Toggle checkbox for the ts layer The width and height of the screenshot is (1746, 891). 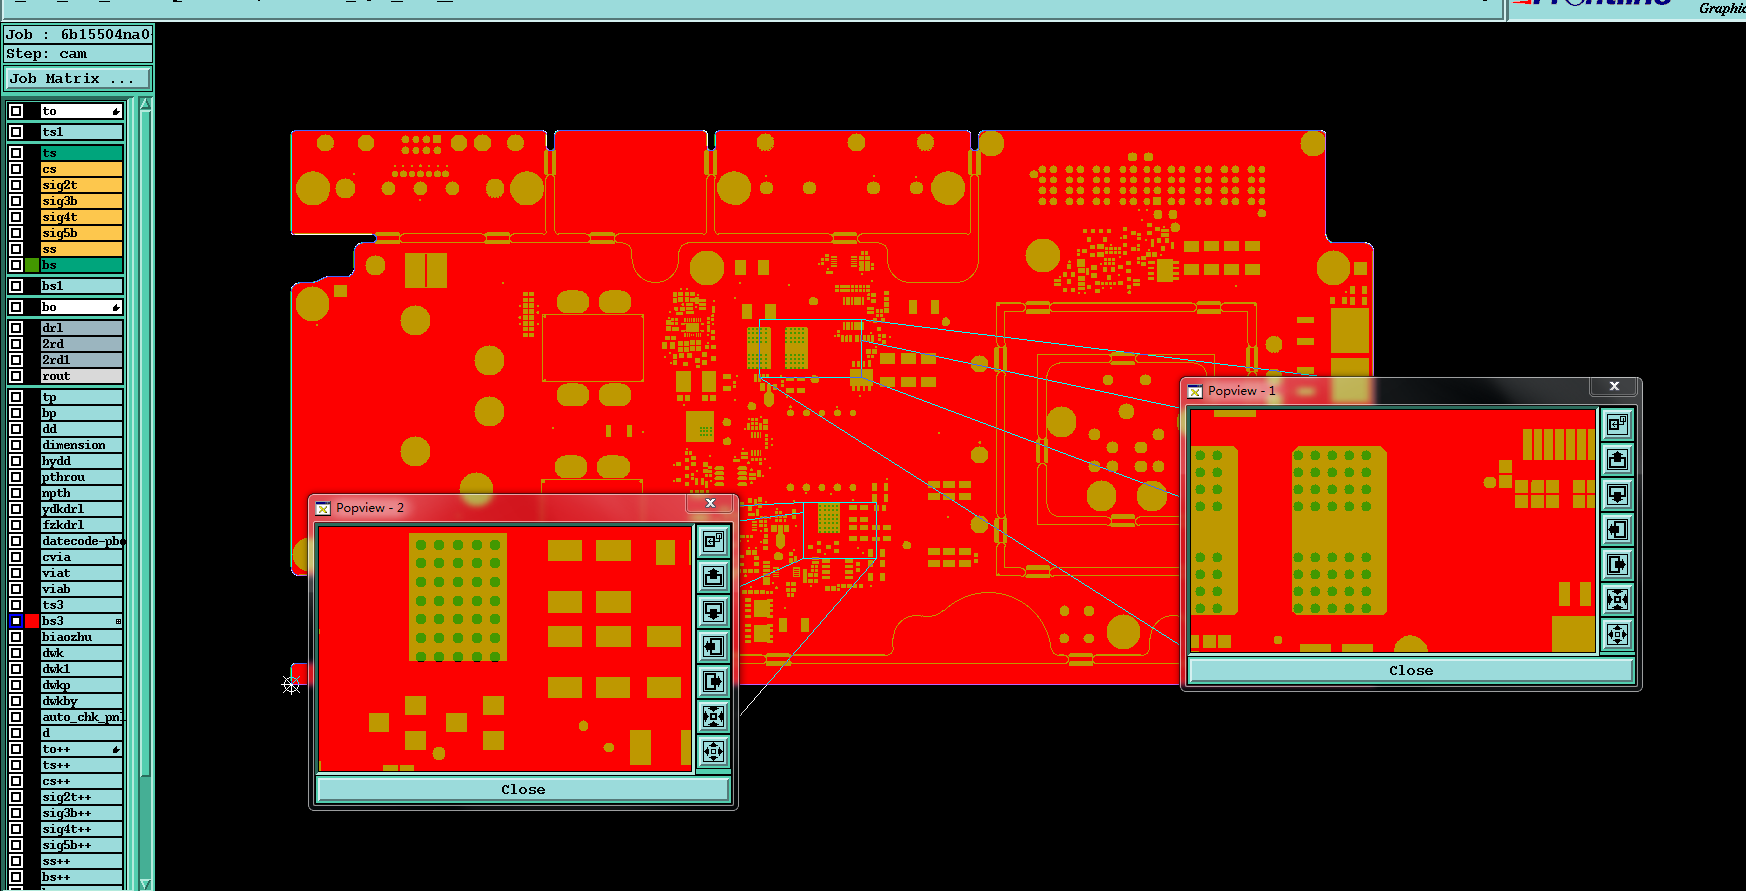pos(16,153)
